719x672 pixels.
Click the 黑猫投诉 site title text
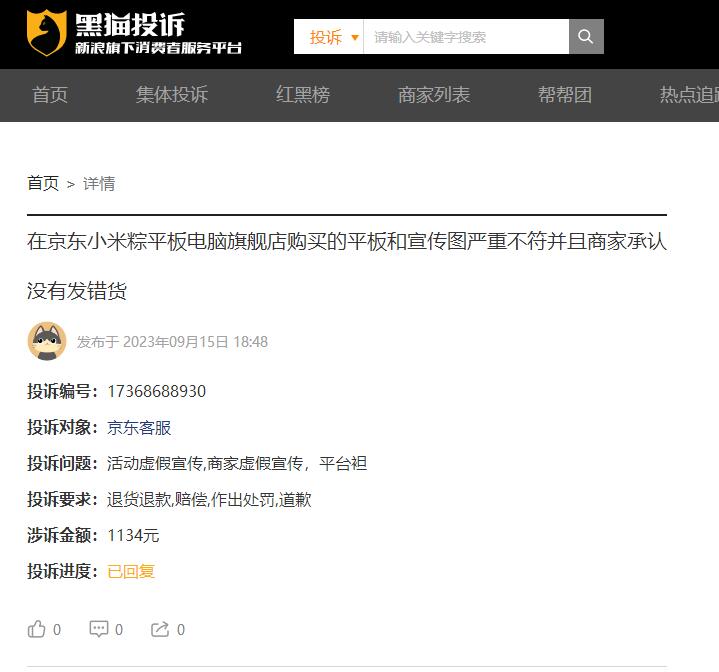pyautogui.click(x=130, y=24)
